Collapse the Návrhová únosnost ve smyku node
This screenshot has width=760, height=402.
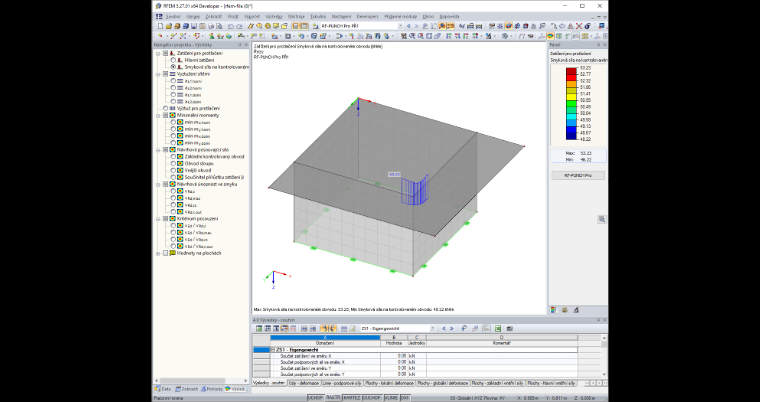tap(158, 184)
